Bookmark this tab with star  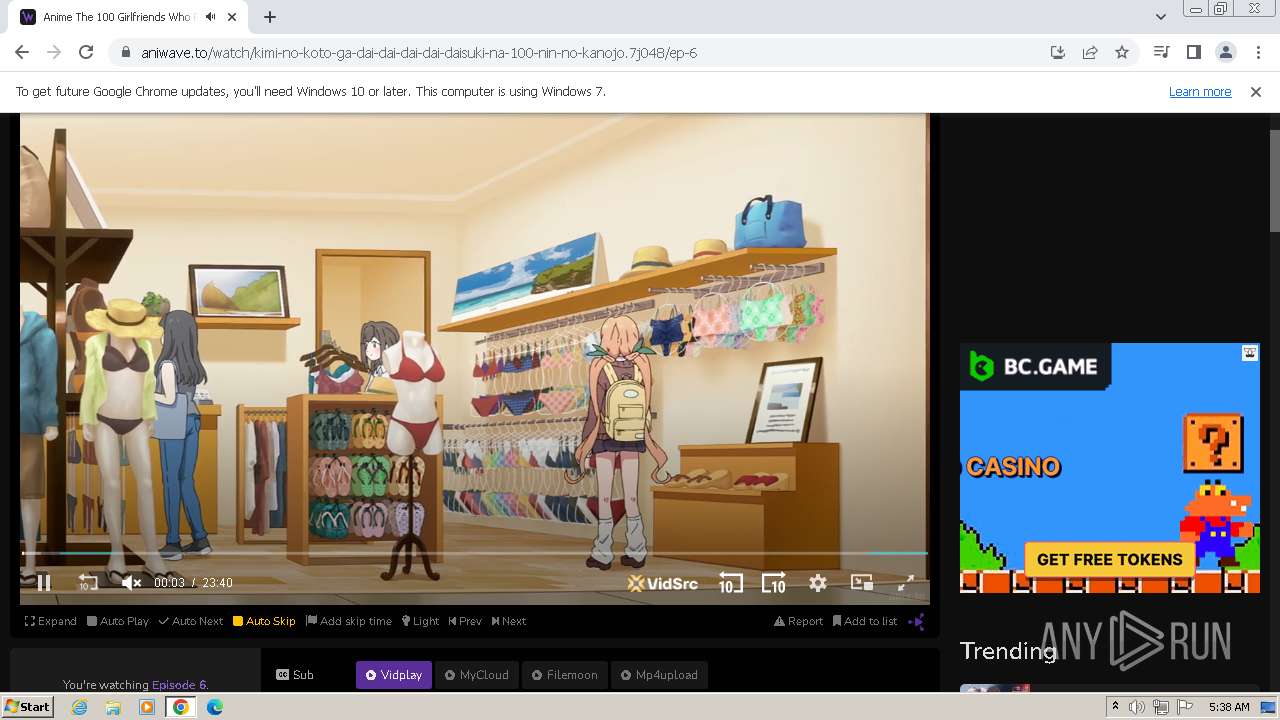[1122, 52]
